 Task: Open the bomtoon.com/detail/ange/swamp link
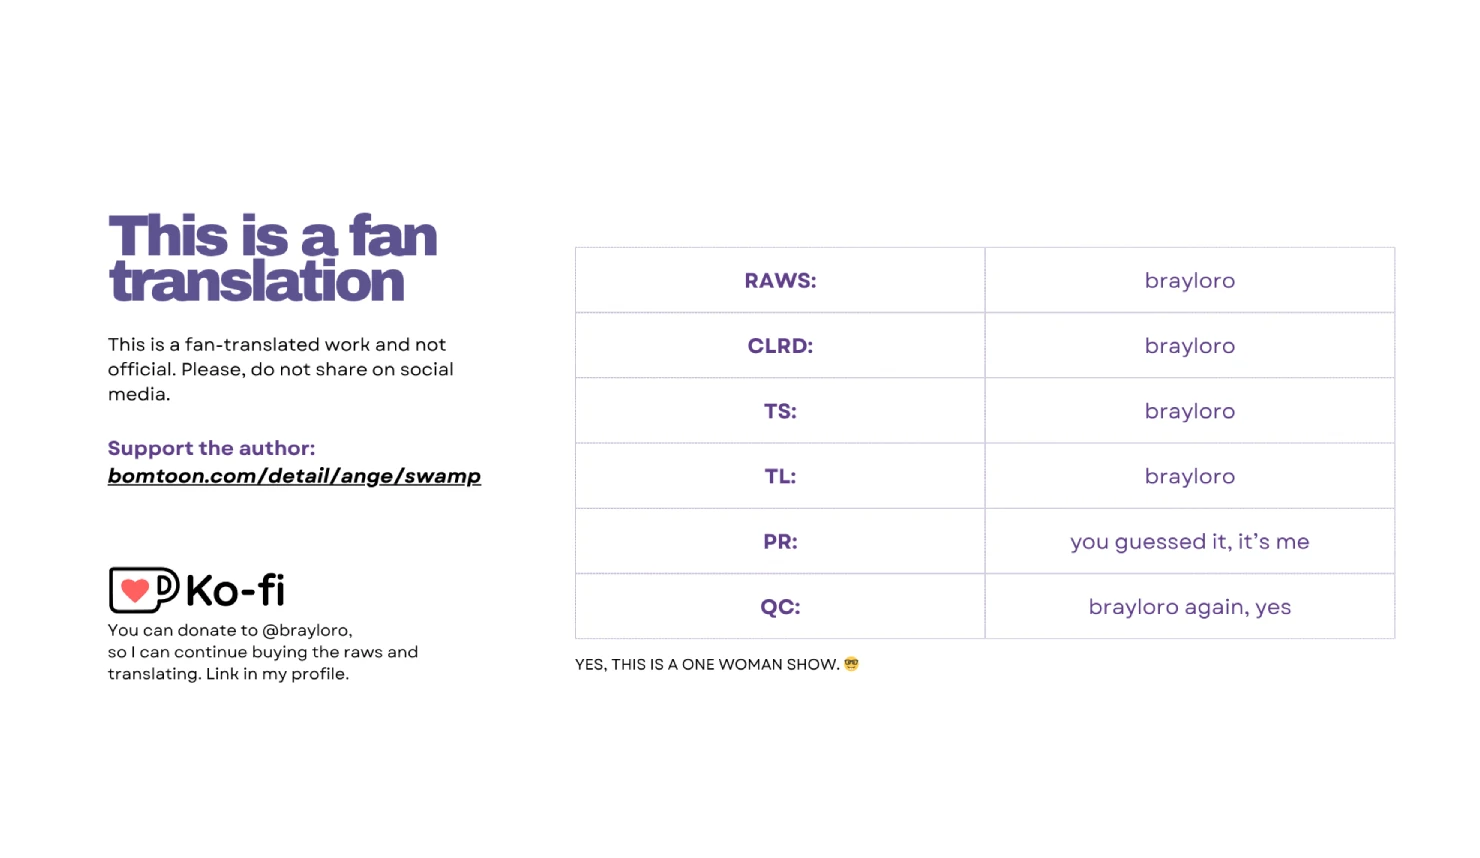pyautogui.click(x=294, y=476)
